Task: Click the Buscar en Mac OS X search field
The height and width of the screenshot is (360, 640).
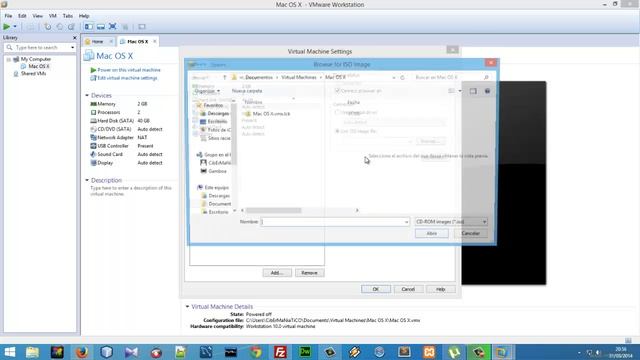Action: [451, 77]
